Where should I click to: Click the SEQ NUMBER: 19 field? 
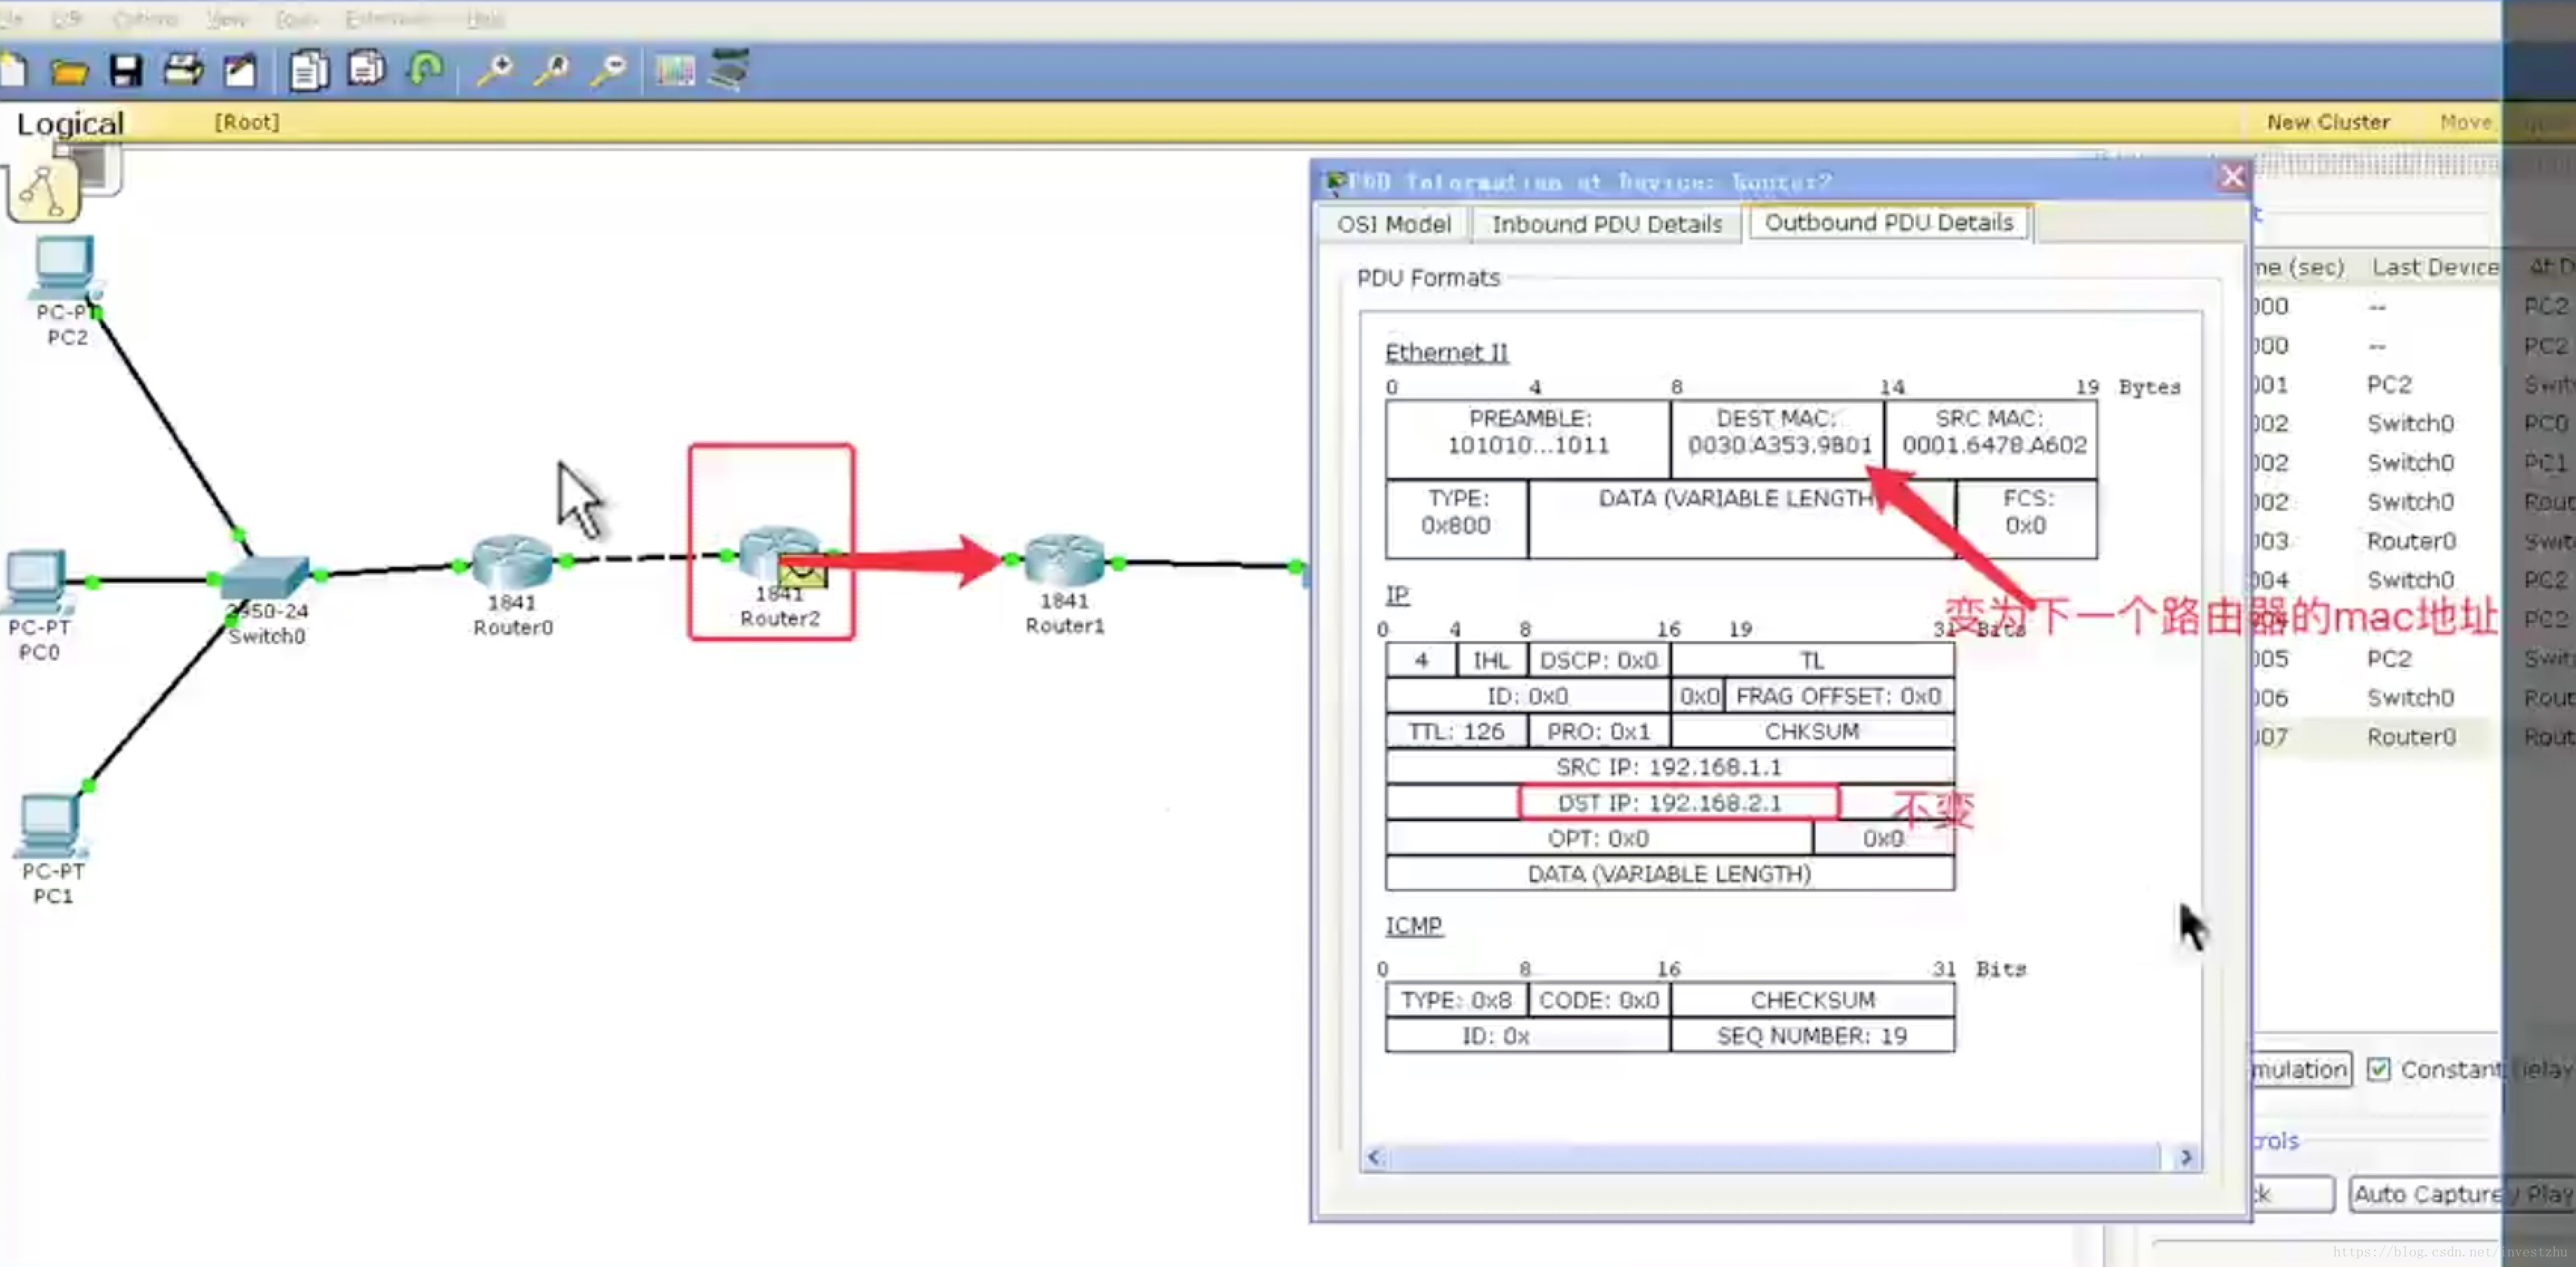pos(1812,1036)
